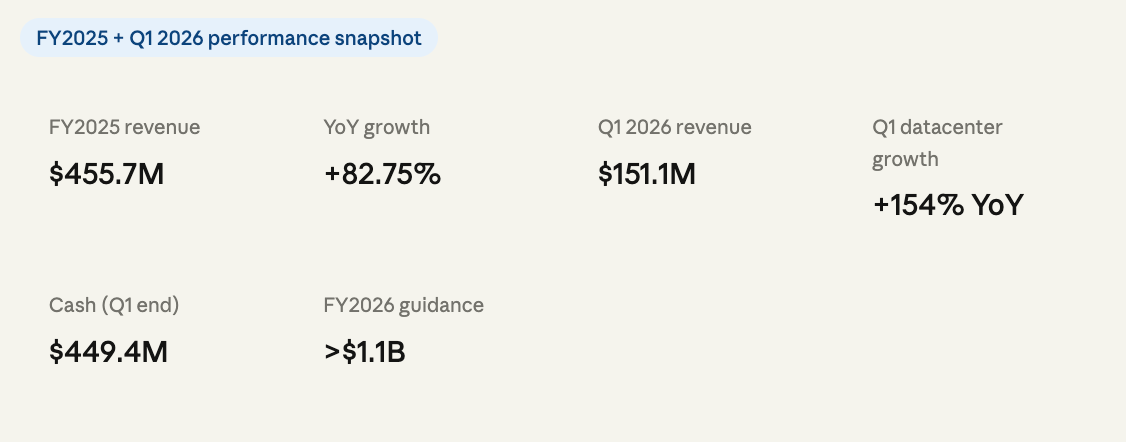This screenshot has width=1126, height=442.
Task: Click the FY2025 + Q1 2026 performance snapshot pill
Action: click(x=228, y=38)
